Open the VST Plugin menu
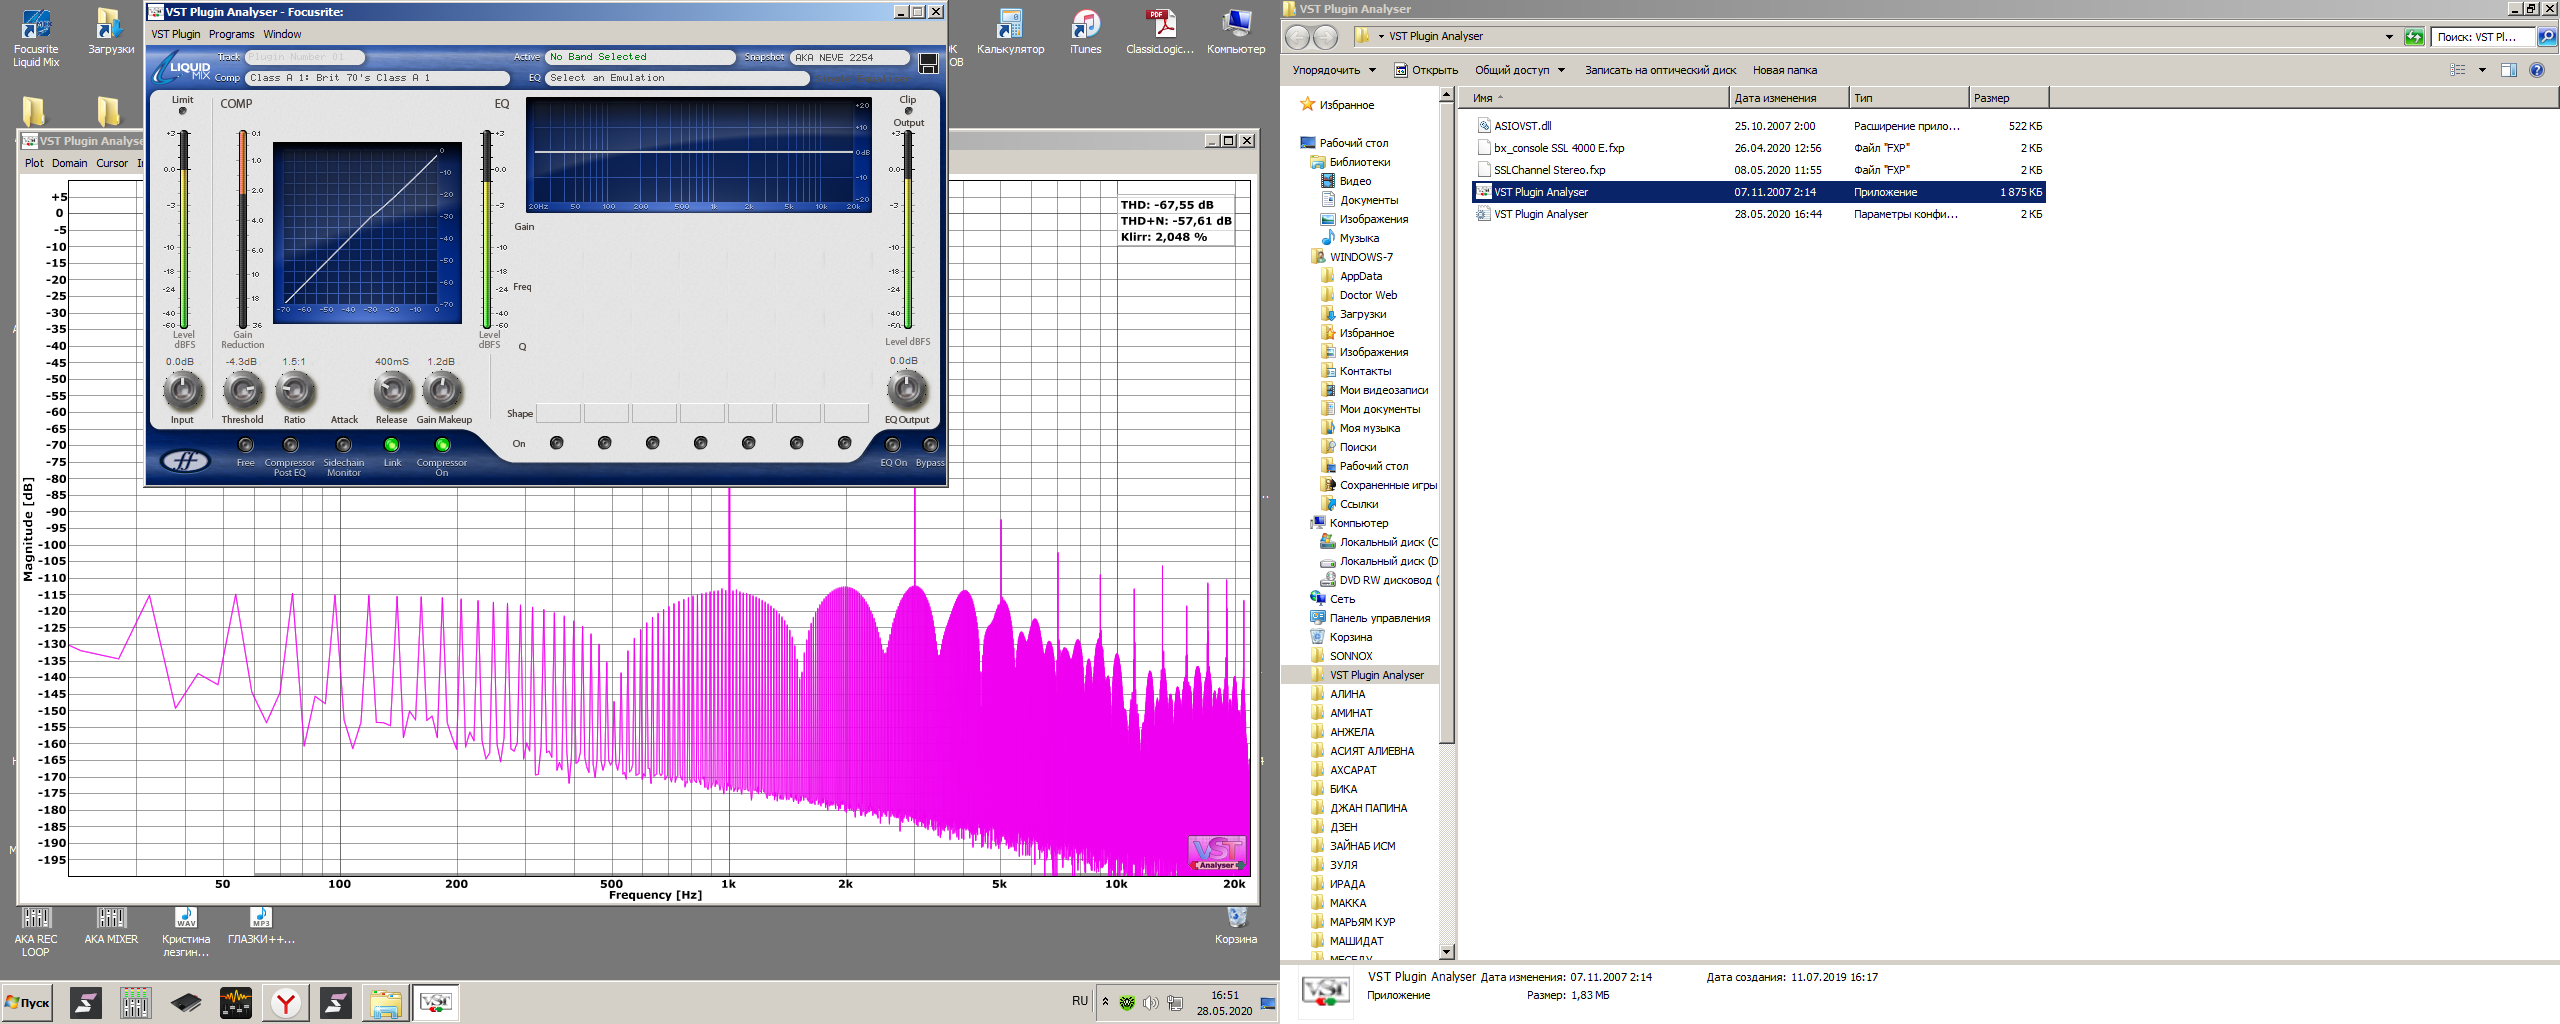The width and height of the screenshot is (2560, 1024). pyautogui.click(x=176, y=34)
